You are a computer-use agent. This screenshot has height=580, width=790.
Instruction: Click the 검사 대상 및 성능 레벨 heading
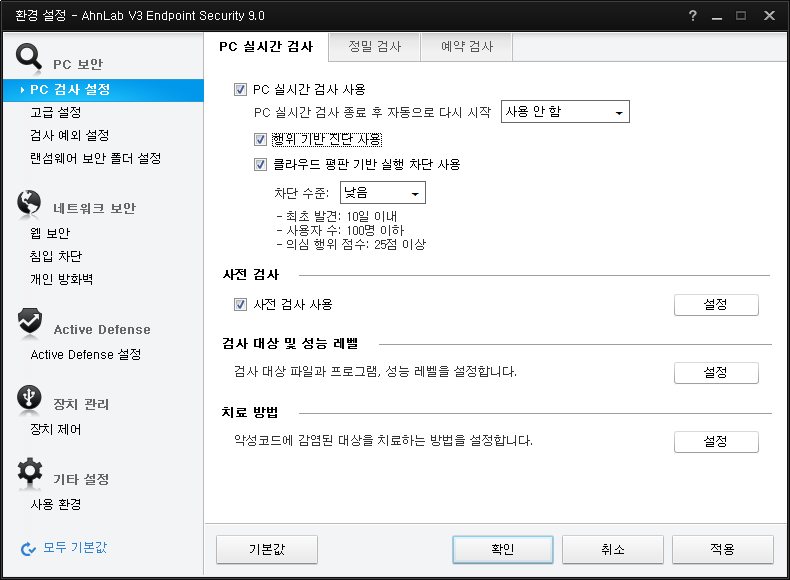[x=290, y=344]
